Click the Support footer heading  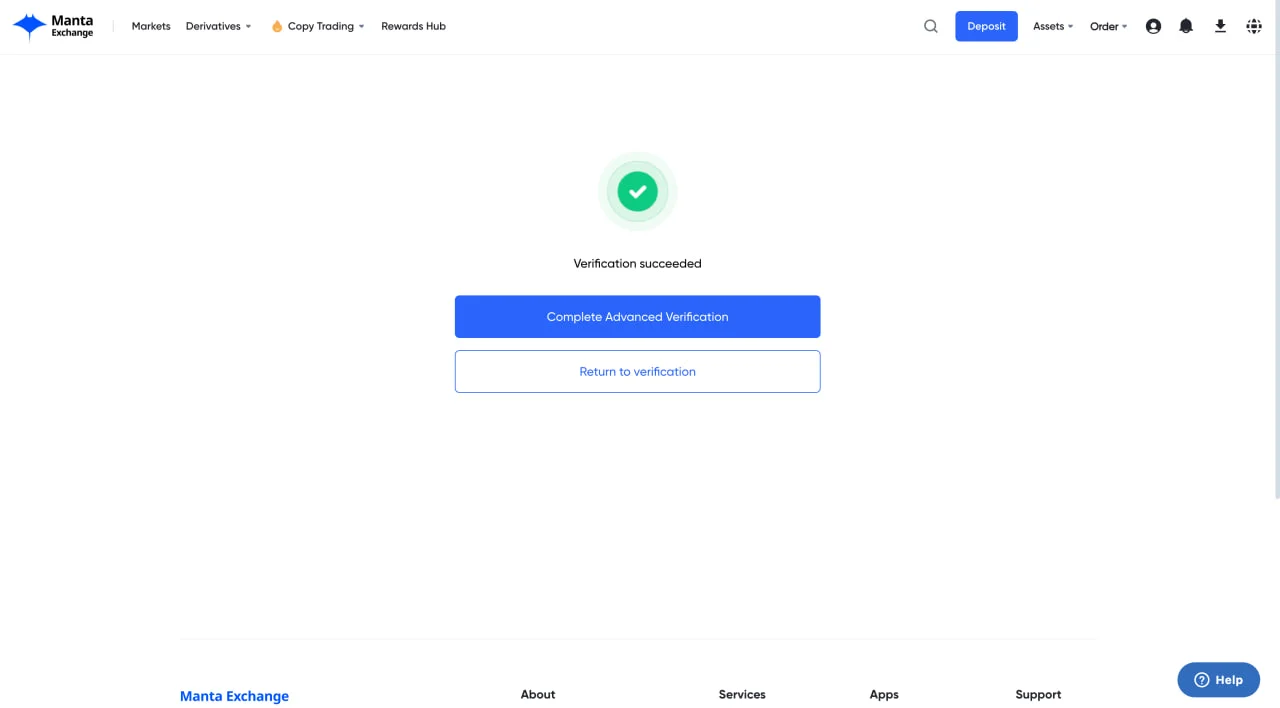(x=1038, y=694)
